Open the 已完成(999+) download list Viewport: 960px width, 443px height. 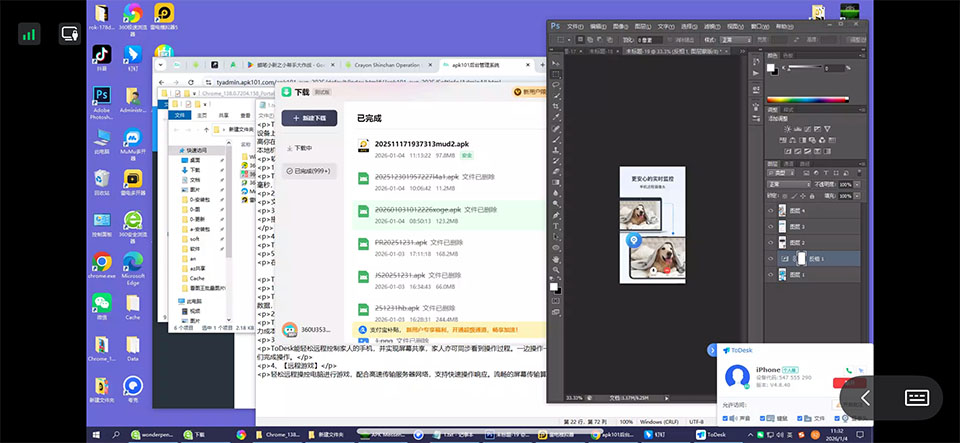(x=312, y=171)
